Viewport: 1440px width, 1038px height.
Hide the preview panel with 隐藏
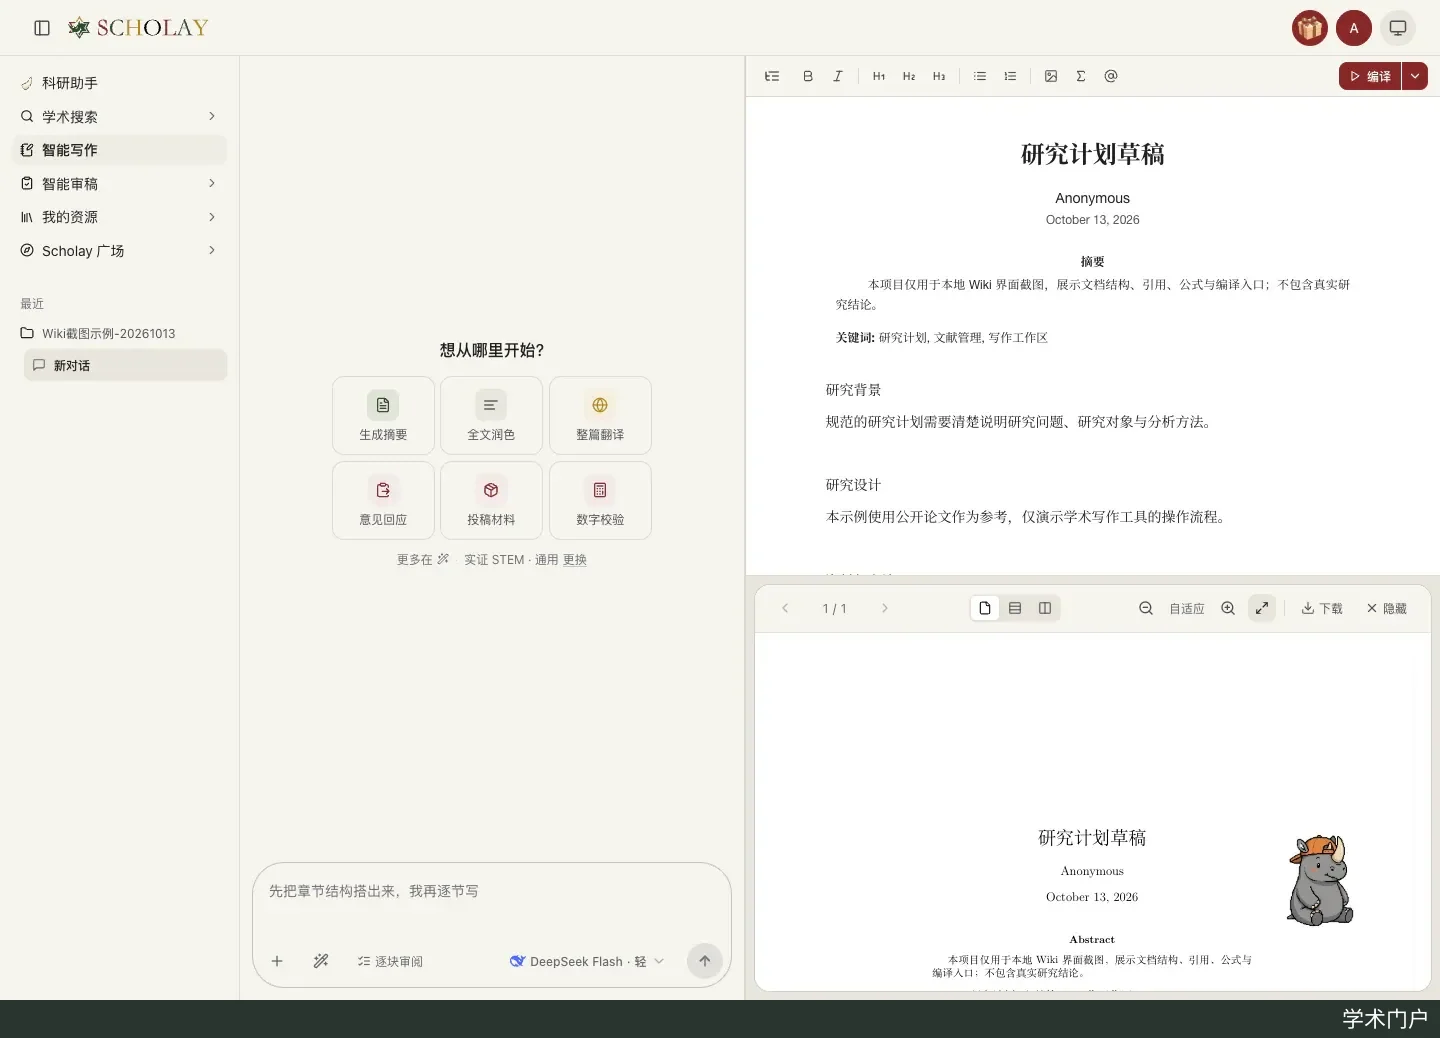point(1387,608)
